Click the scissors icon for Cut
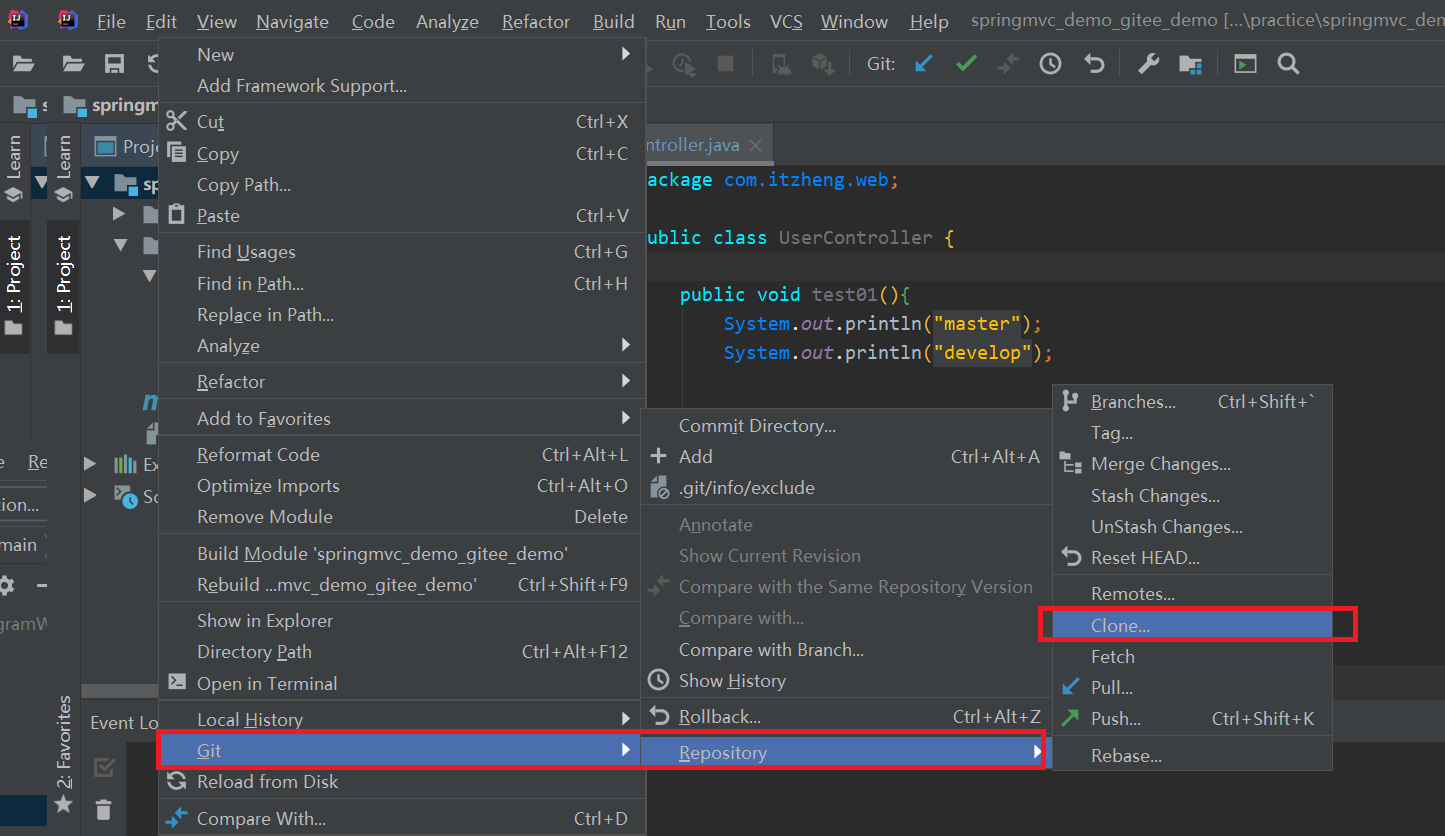Viewport: 1445px width, 836px height. point(177,121)
